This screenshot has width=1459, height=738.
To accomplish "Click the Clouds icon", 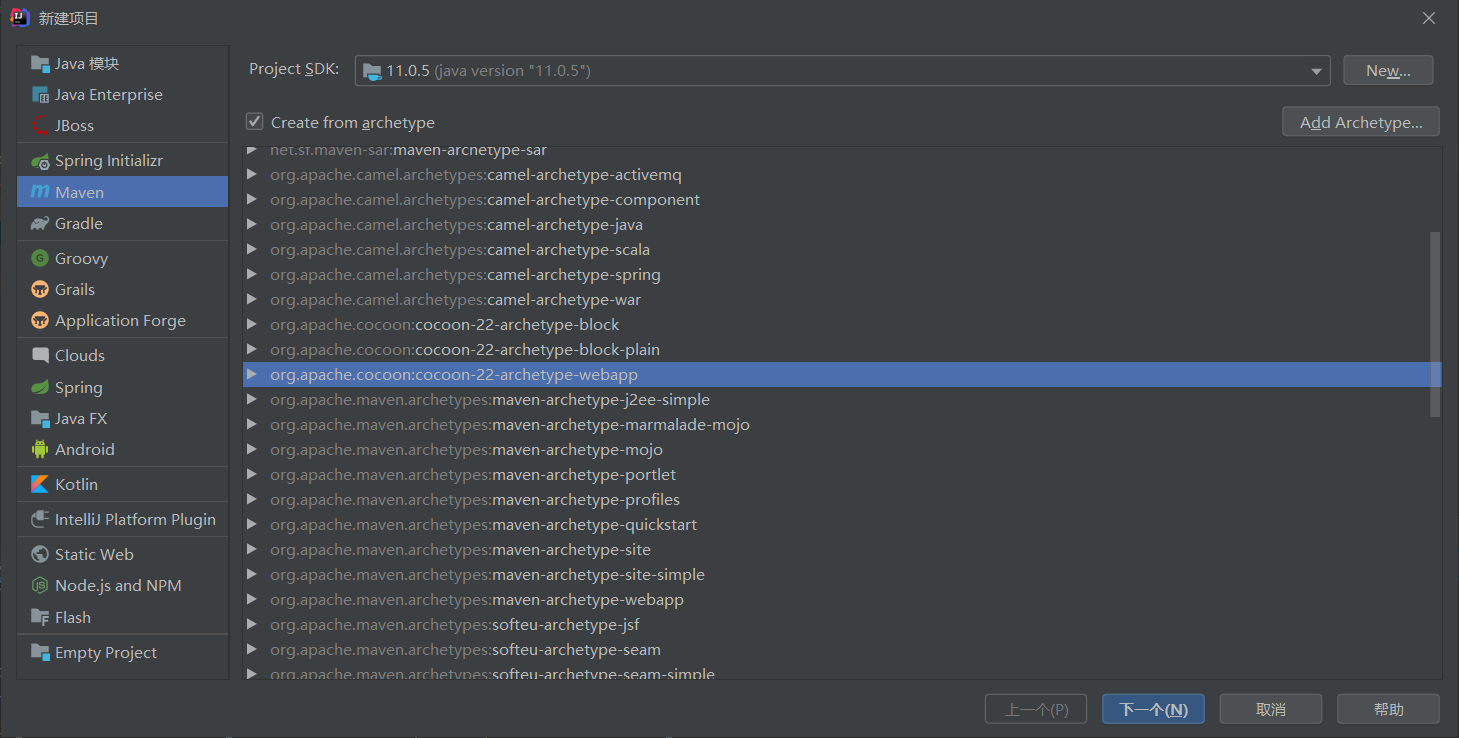I will 40,355.
